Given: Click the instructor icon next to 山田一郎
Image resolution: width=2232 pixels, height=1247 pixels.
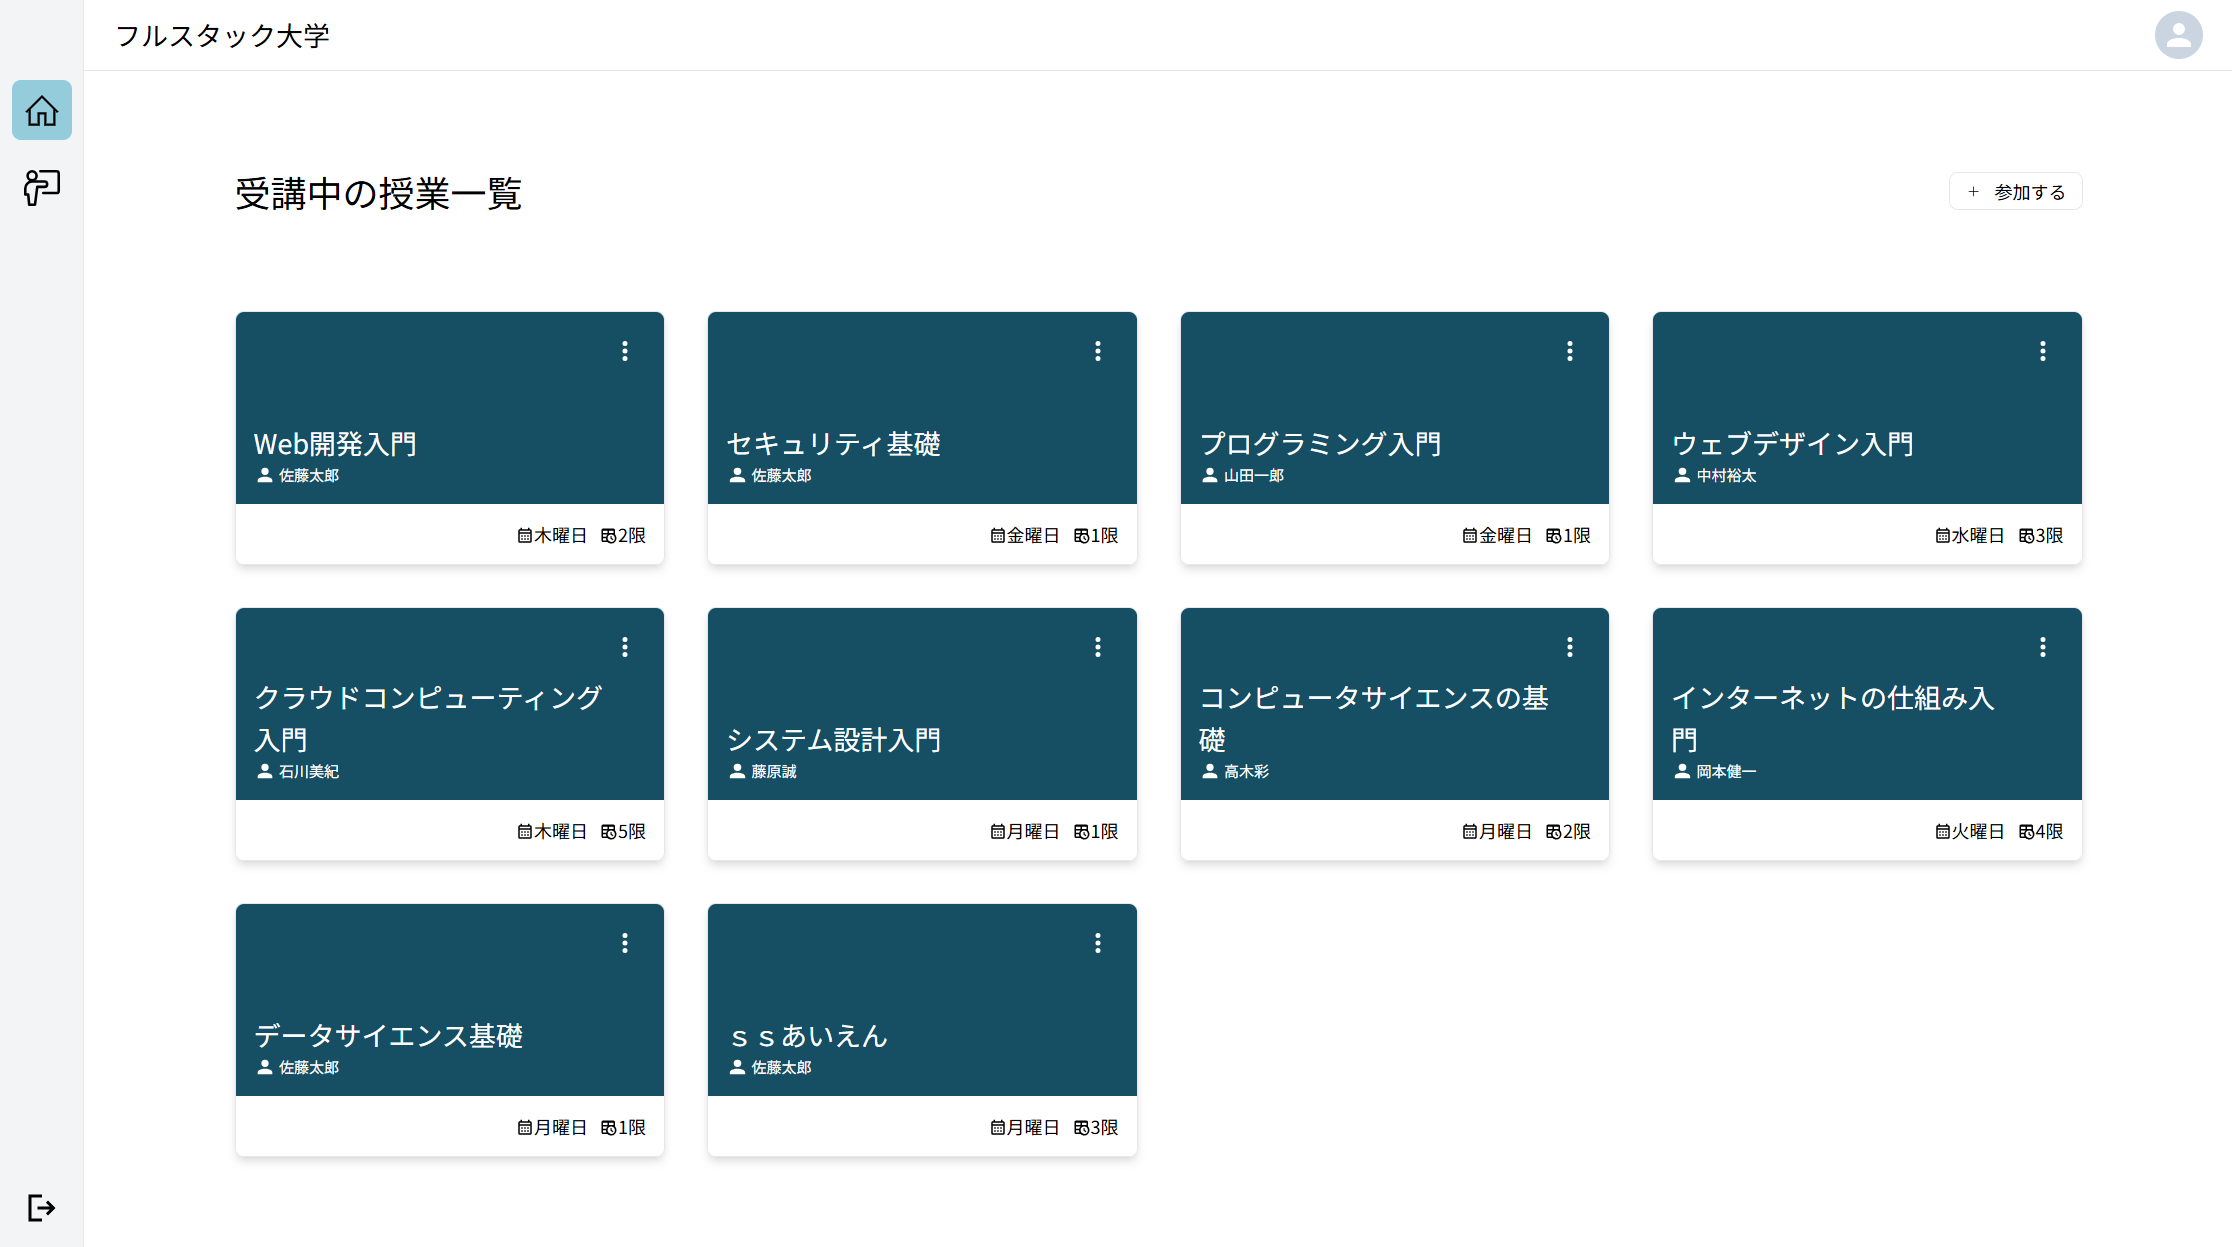Looking at the screenshot, I should (1208, 475).
